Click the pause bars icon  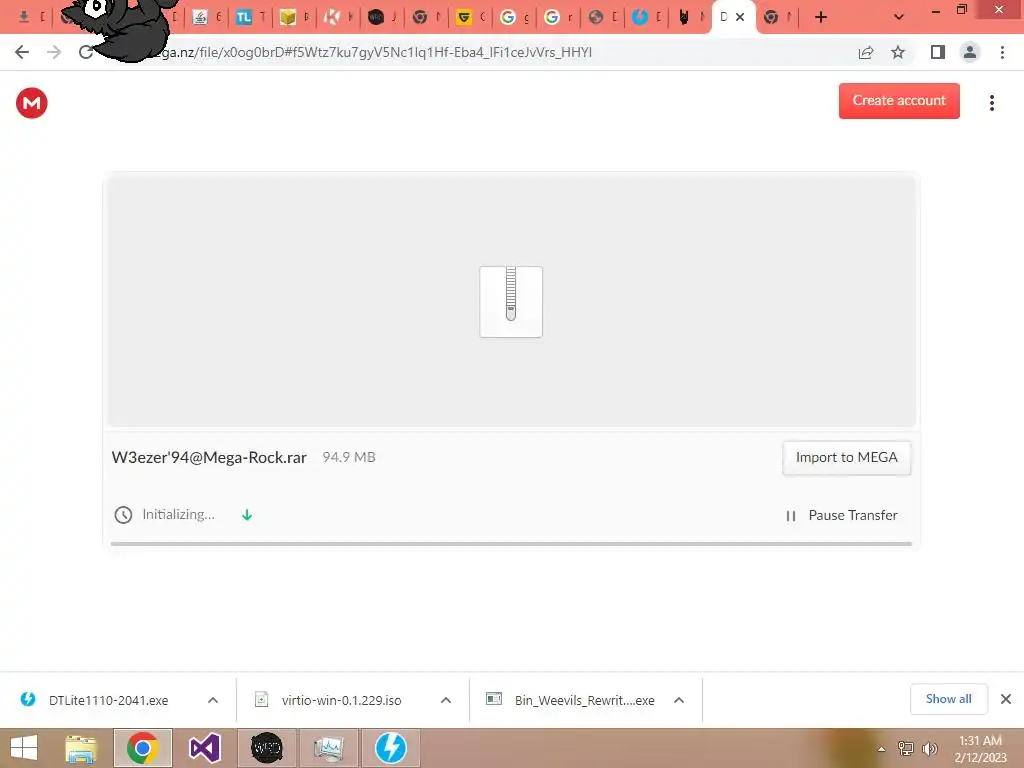click(x=791, y=516)
